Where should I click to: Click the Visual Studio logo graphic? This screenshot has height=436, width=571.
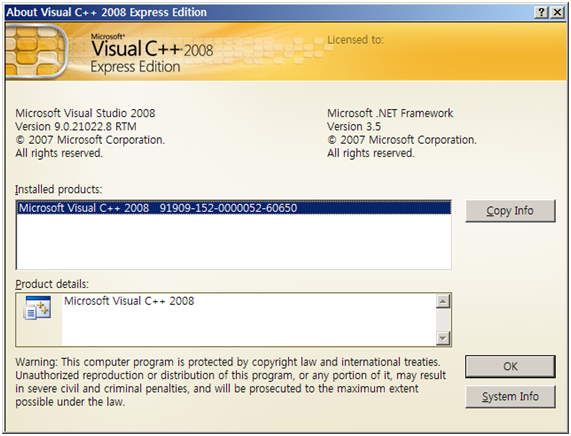pos(36,51)
